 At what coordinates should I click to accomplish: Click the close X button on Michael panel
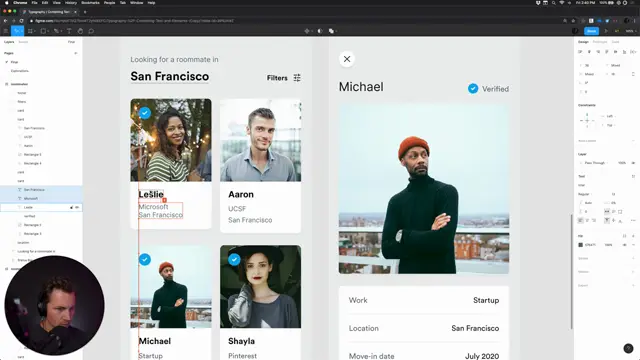347,59
